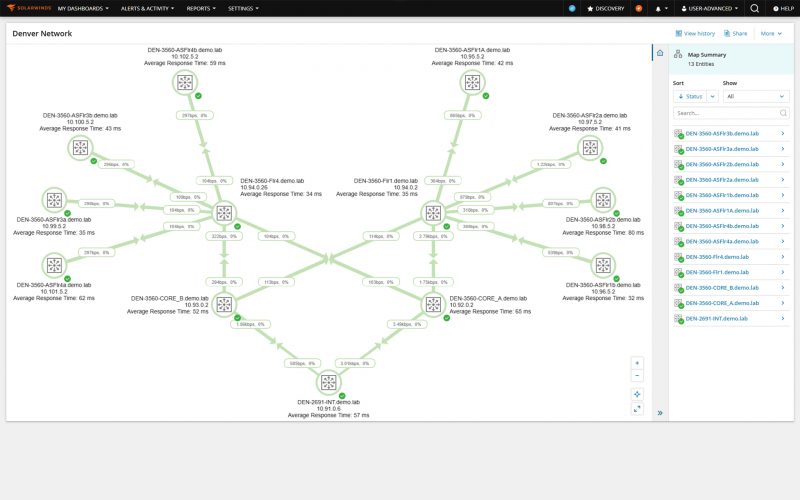This screenshot has width=800, height=500.
Task: Open the Sort options dropdown arrow
Action: pos(713,96)
